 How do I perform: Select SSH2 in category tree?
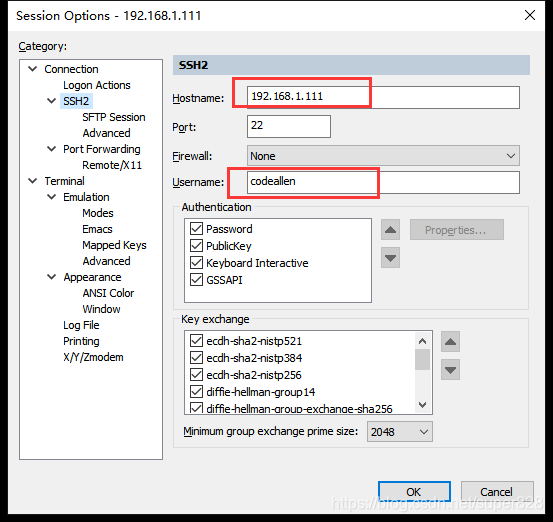coord(76,101)
